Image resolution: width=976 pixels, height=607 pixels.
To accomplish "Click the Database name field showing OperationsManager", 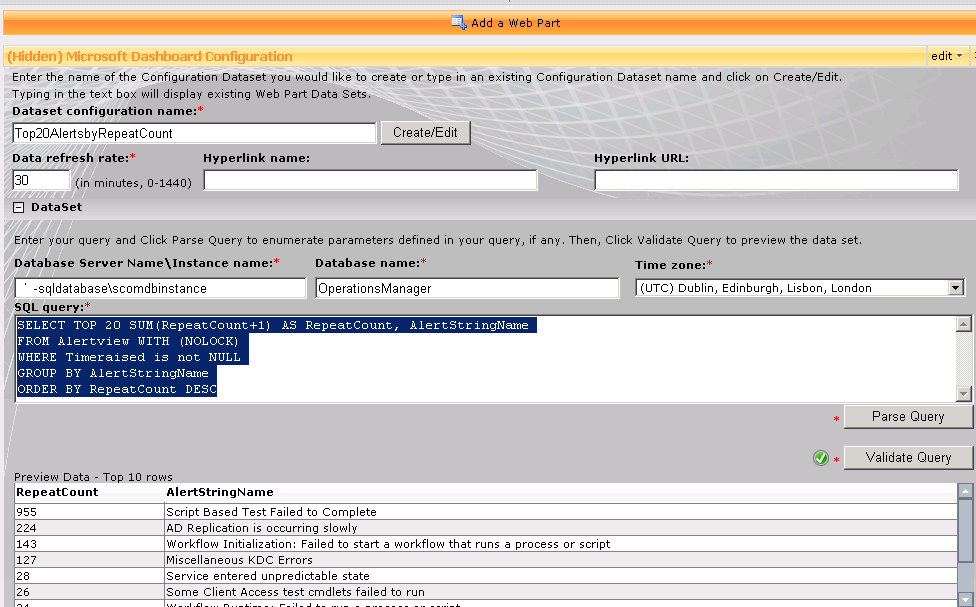I will click(470, 287).
